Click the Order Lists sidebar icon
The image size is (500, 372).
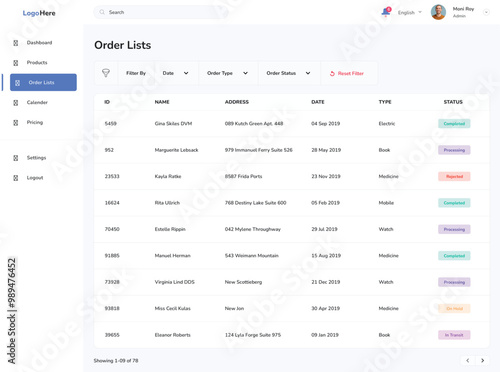coord(18,83)
